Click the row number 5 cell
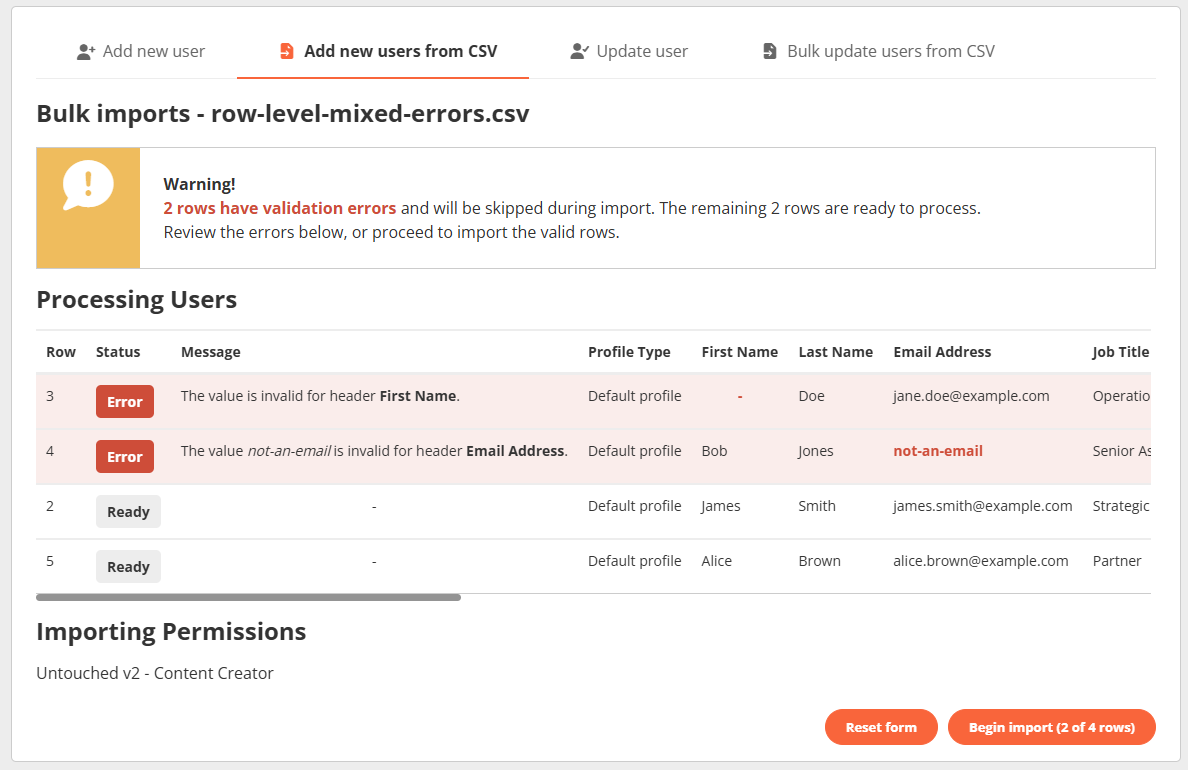The image size is (1188, 770). (50, 561)
